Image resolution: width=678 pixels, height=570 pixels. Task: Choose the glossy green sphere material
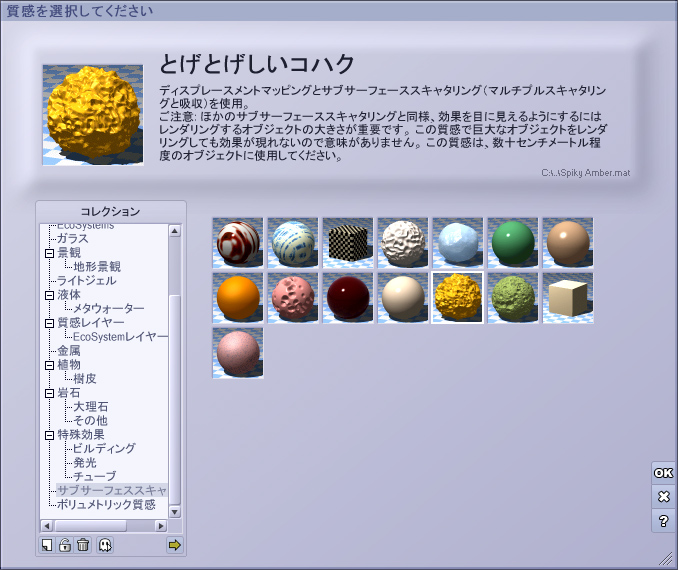click(513, 243)
